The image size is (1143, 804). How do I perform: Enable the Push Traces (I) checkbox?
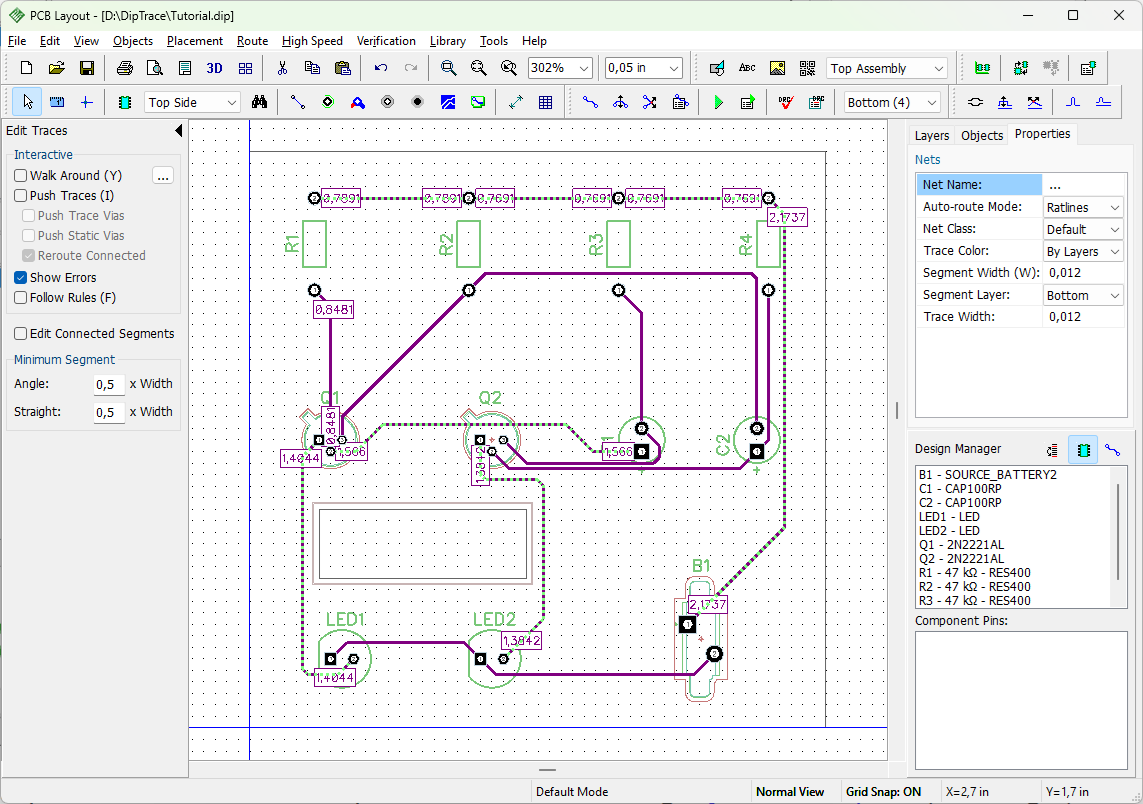(x=20, y=195)
